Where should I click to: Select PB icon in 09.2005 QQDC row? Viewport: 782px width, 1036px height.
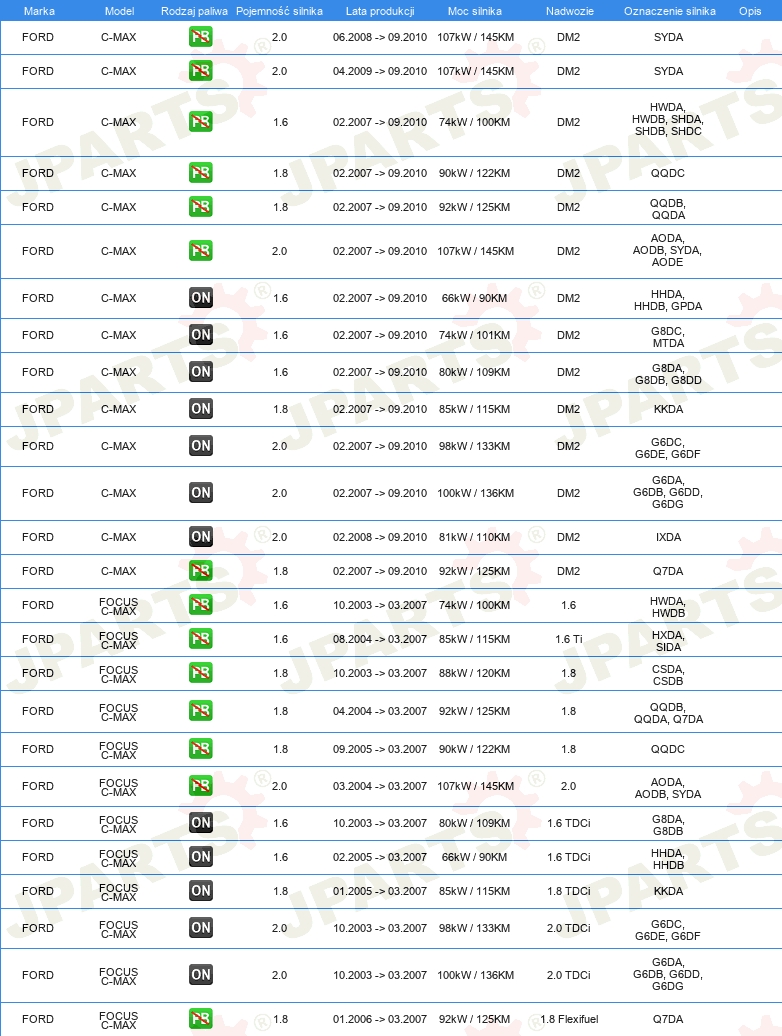click(201, 749)
